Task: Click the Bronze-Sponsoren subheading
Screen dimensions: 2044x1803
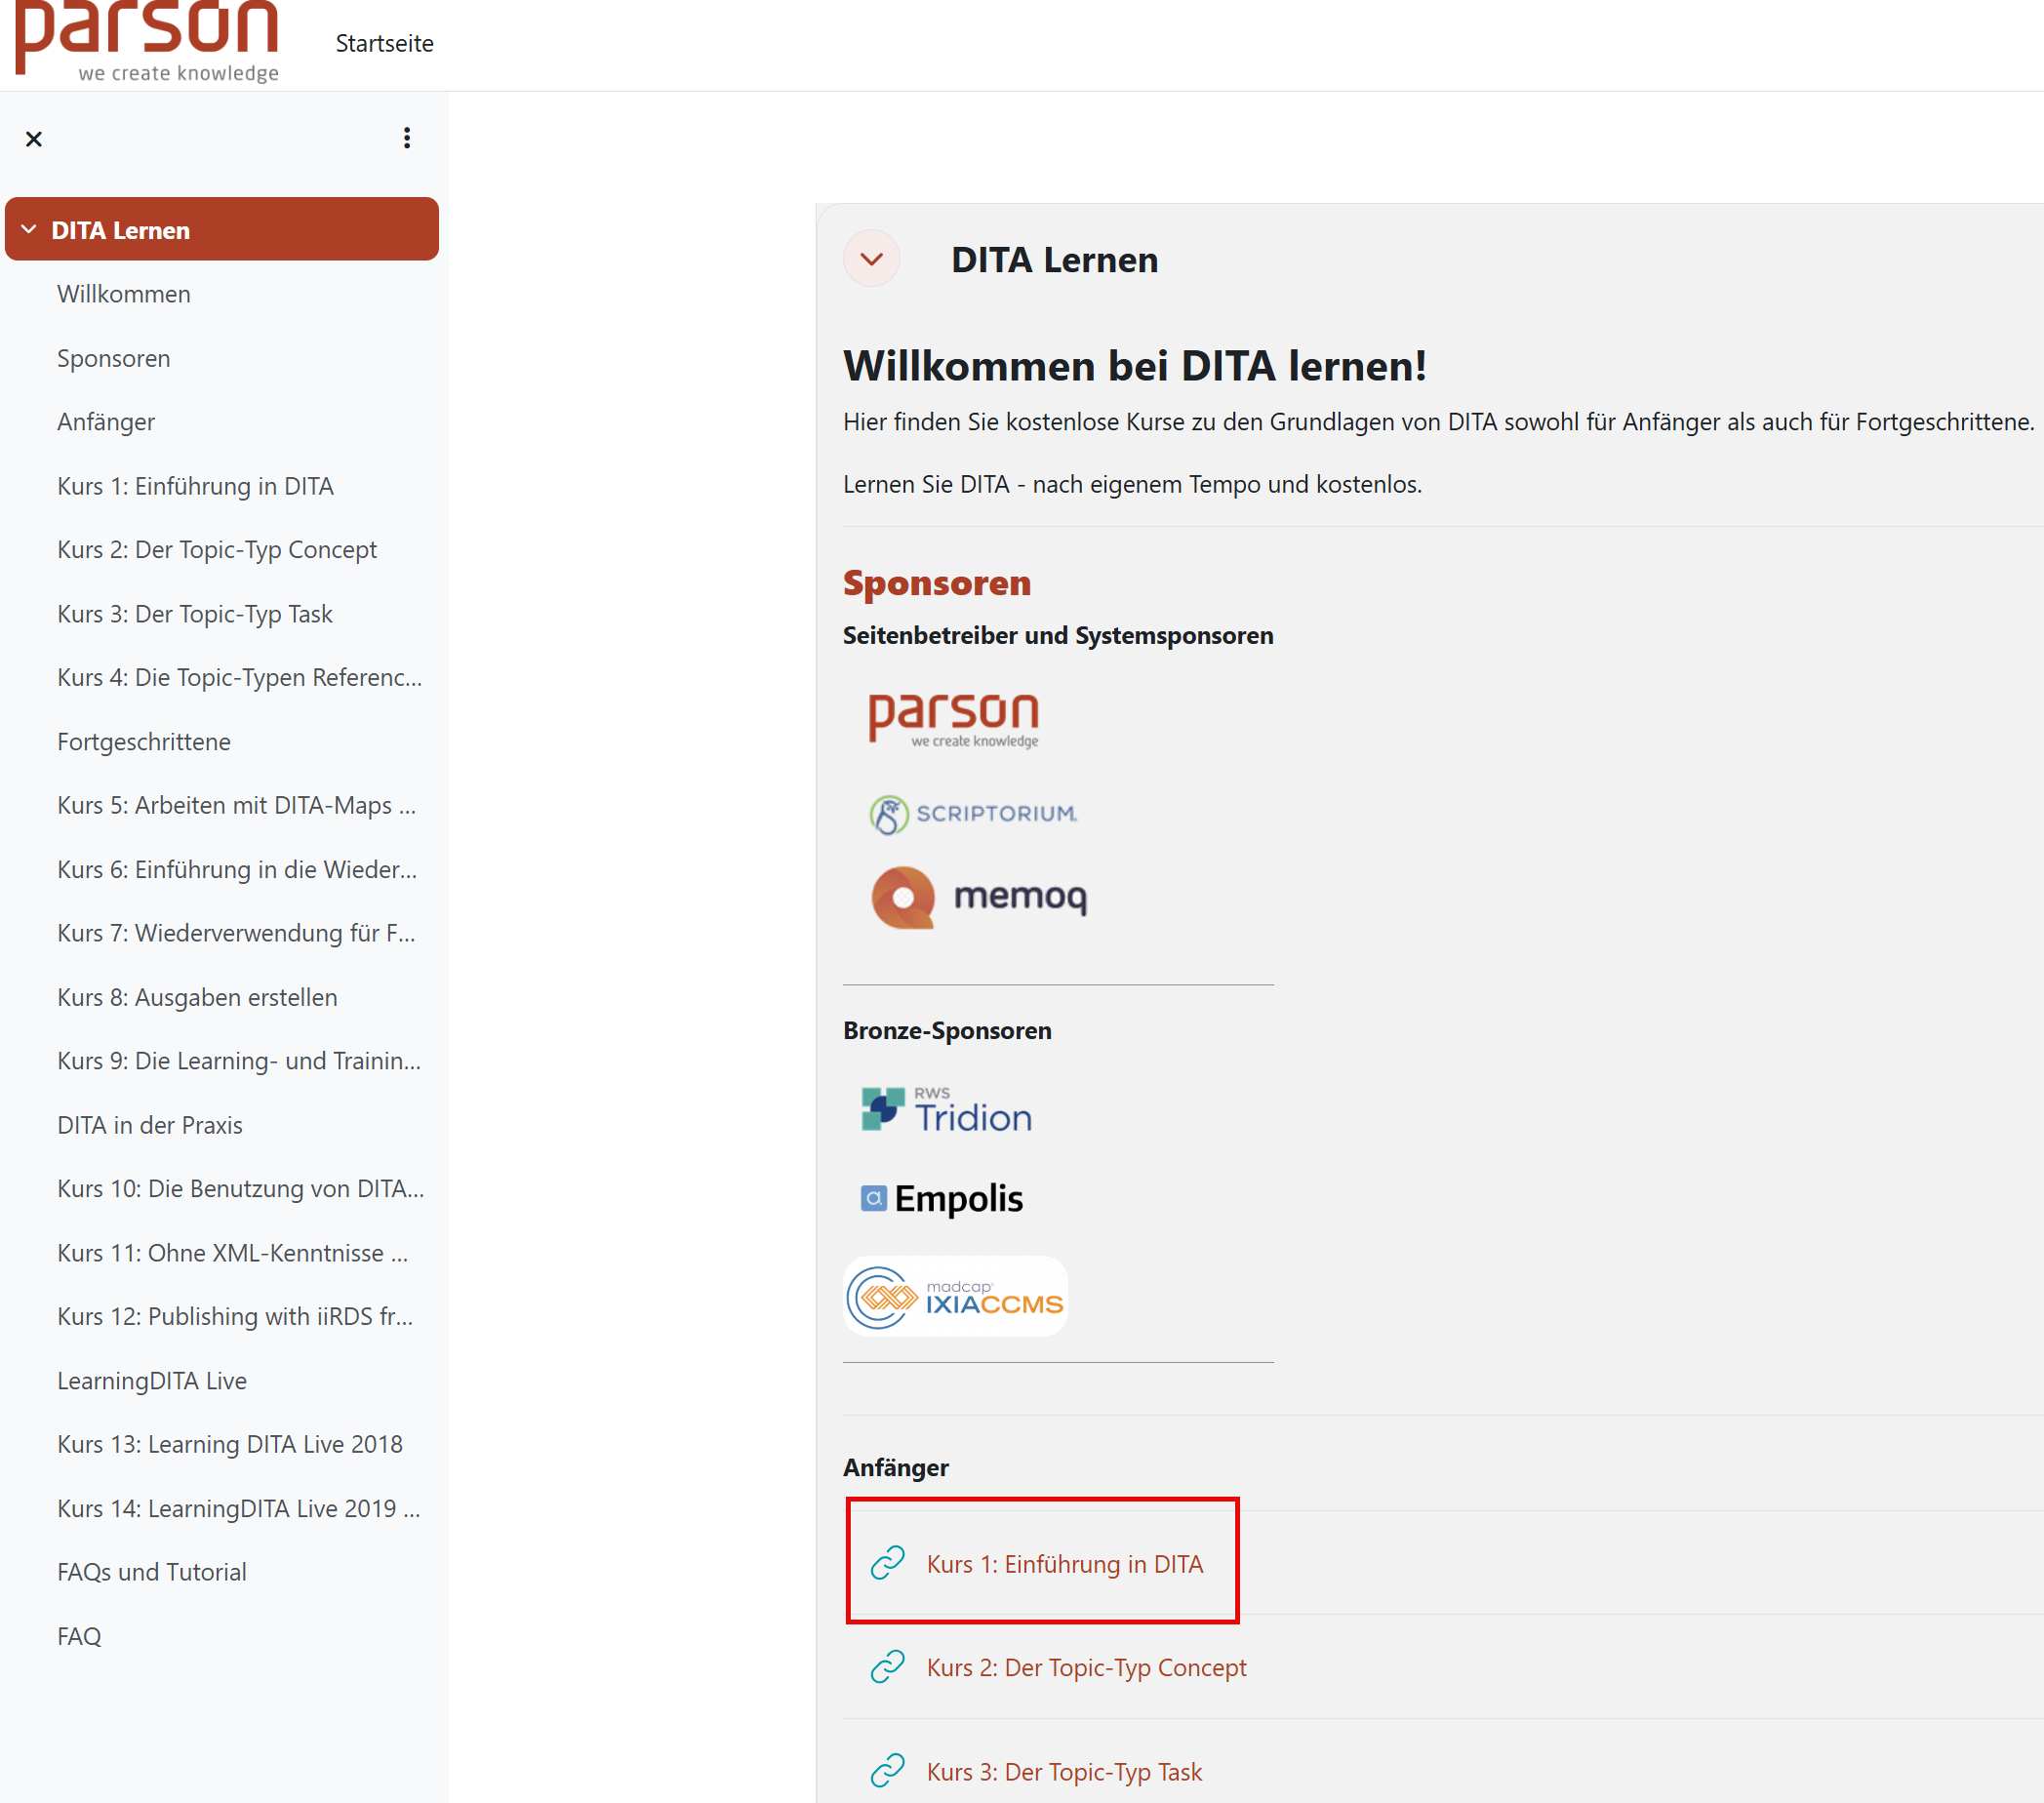Action: [947, 1031]
